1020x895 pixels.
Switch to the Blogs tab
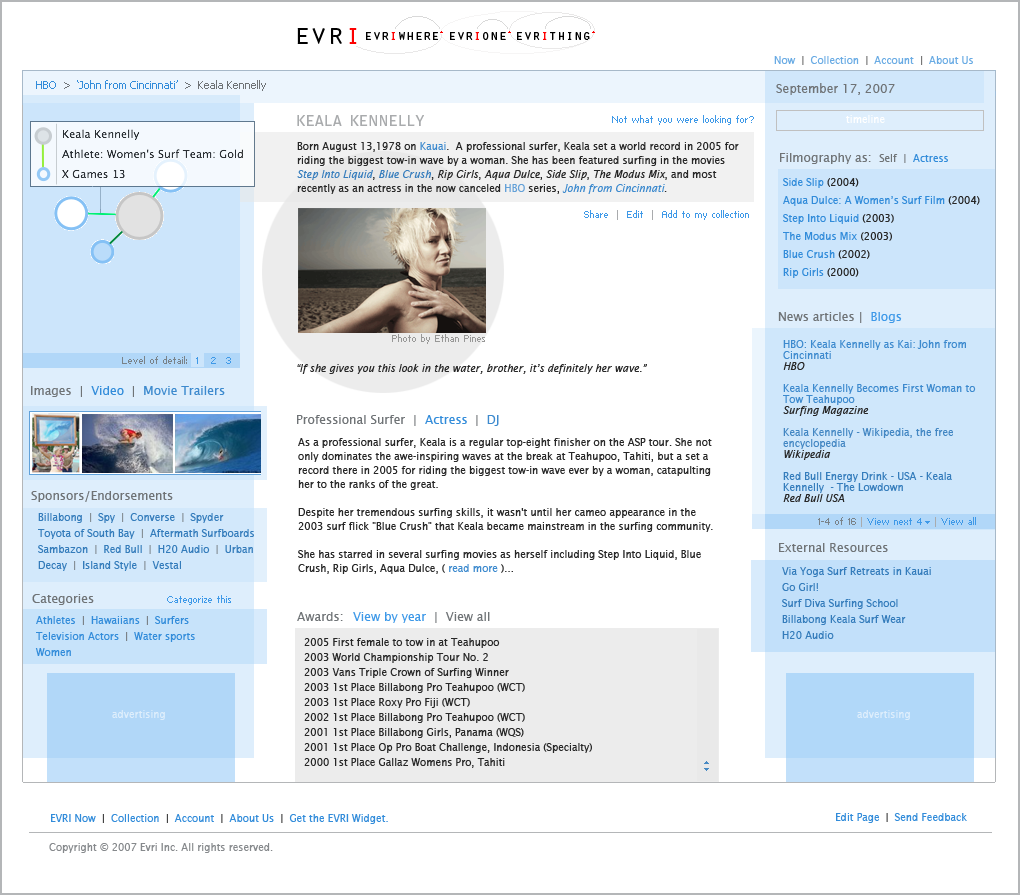885,317
